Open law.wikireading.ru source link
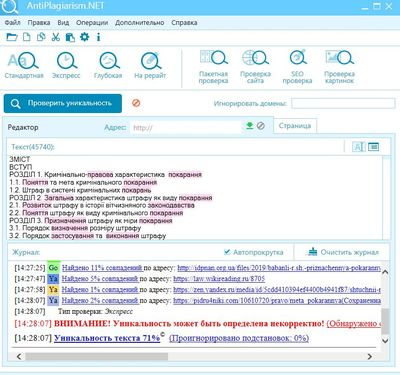Screen dimensions: 400x375 point(219,279)
